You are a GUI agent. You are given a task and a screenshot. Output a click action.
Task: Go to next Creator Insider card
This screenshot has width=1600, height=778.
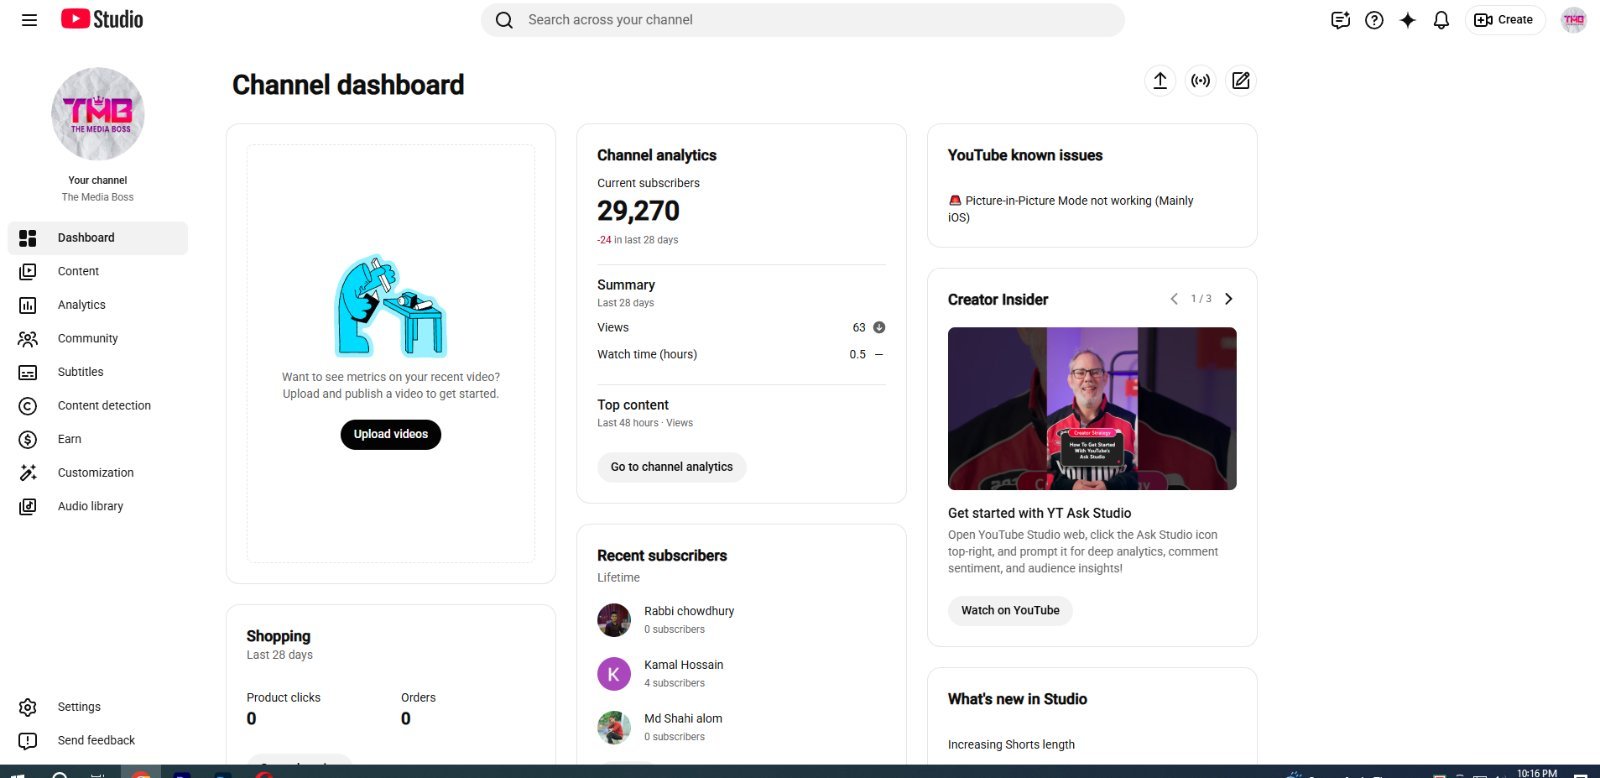[x=1229, y=299]
